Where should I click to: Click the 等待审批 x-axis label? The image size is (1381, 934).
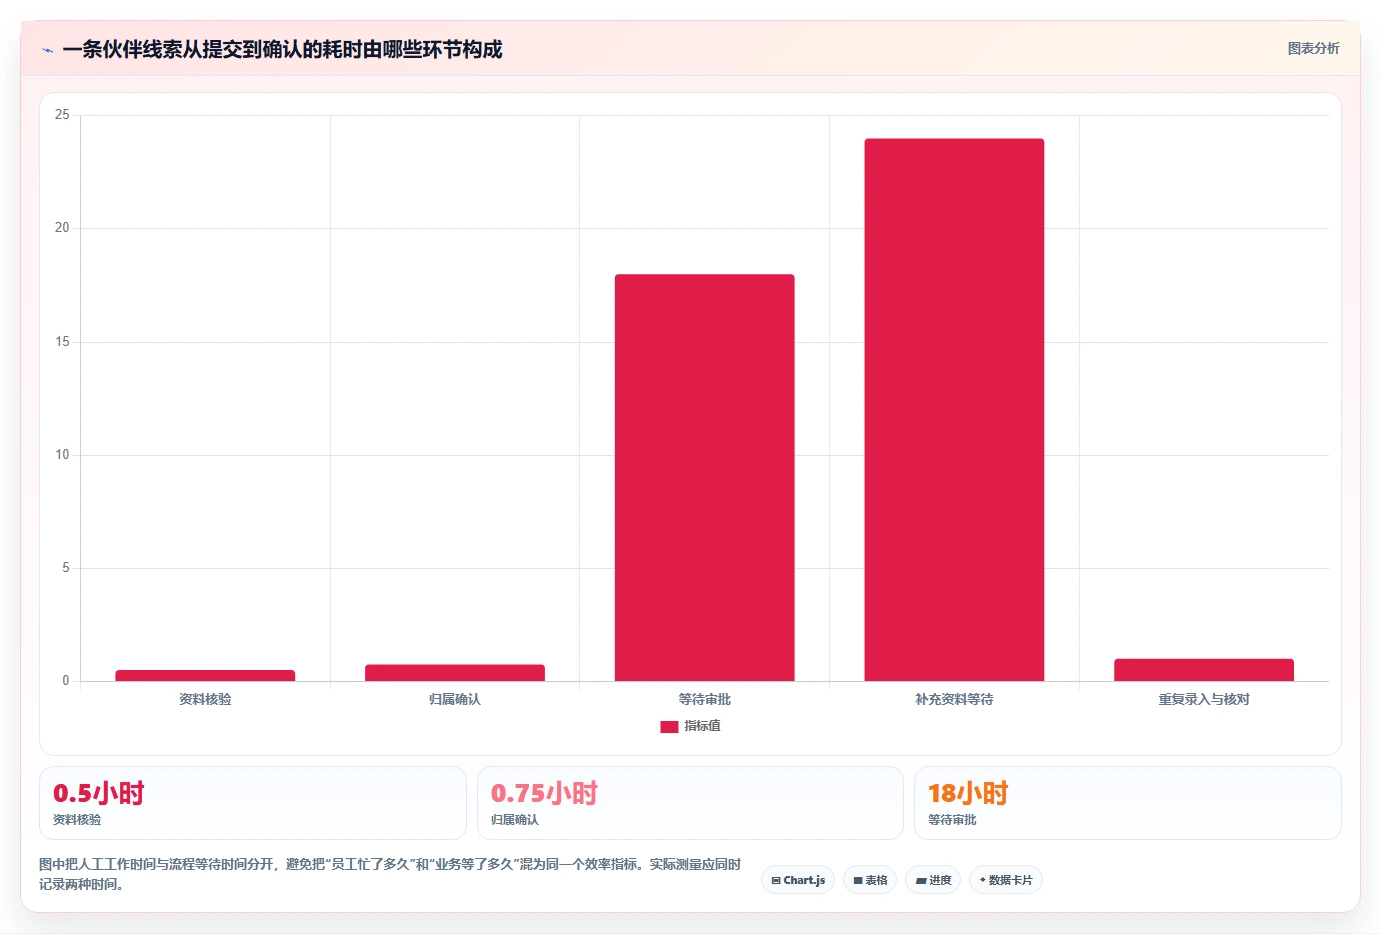[x=705, y=699]
